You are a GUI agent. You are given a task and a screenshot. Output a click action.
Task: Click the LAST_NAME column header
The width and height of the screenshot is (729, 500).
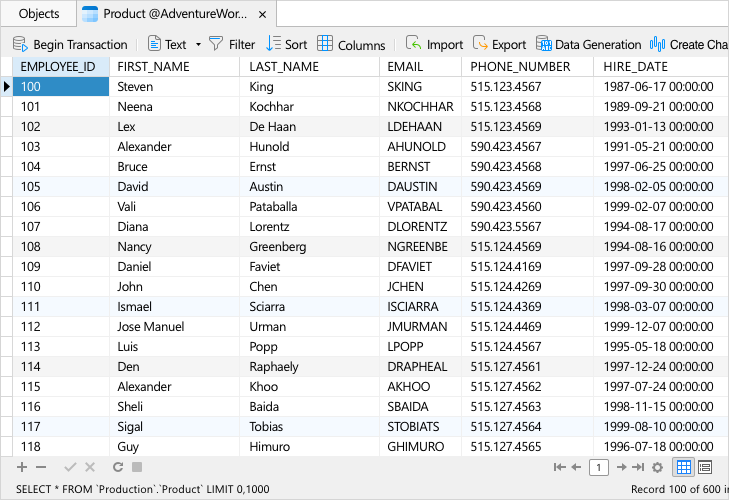(x=310, y=67)
